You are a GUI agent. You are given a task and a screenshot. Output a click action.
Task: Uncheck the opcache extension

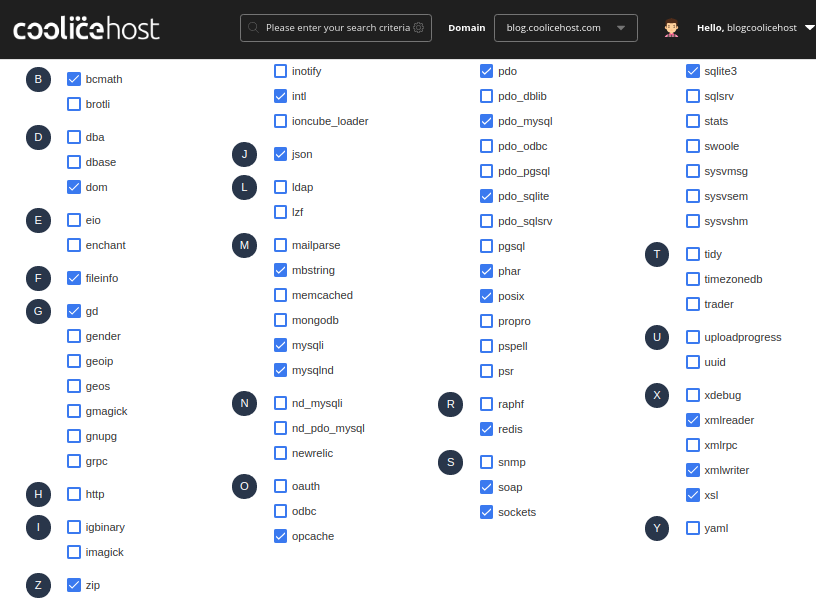(x=280, y=536)
